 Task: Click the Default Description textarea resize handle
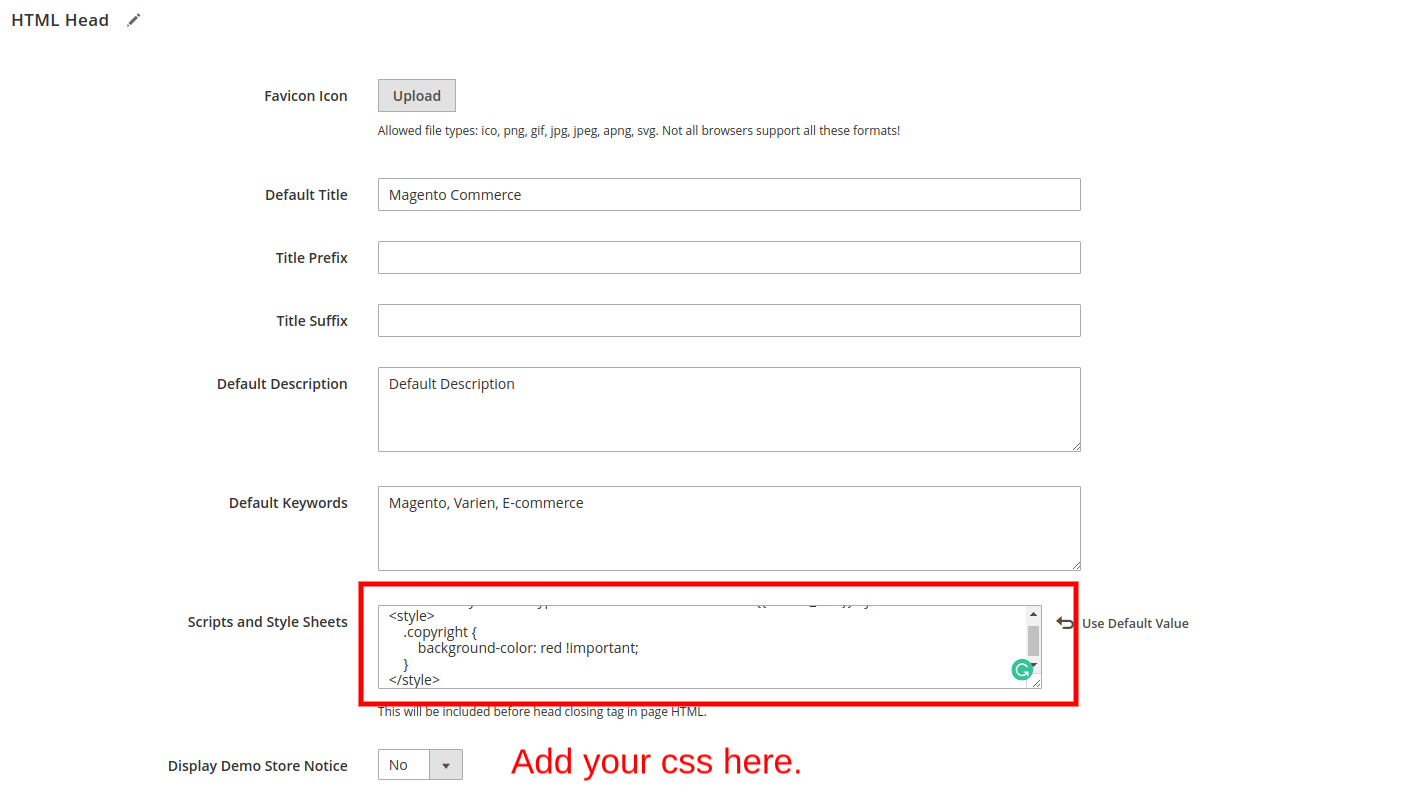1075,446
